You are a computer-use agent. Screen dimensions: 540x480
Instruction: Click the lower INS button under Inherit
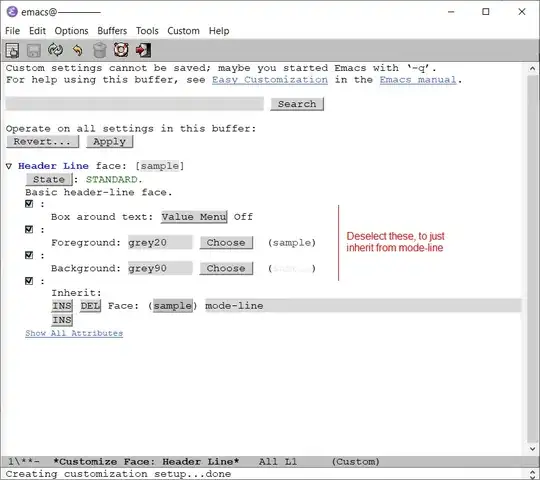(62, 320)
